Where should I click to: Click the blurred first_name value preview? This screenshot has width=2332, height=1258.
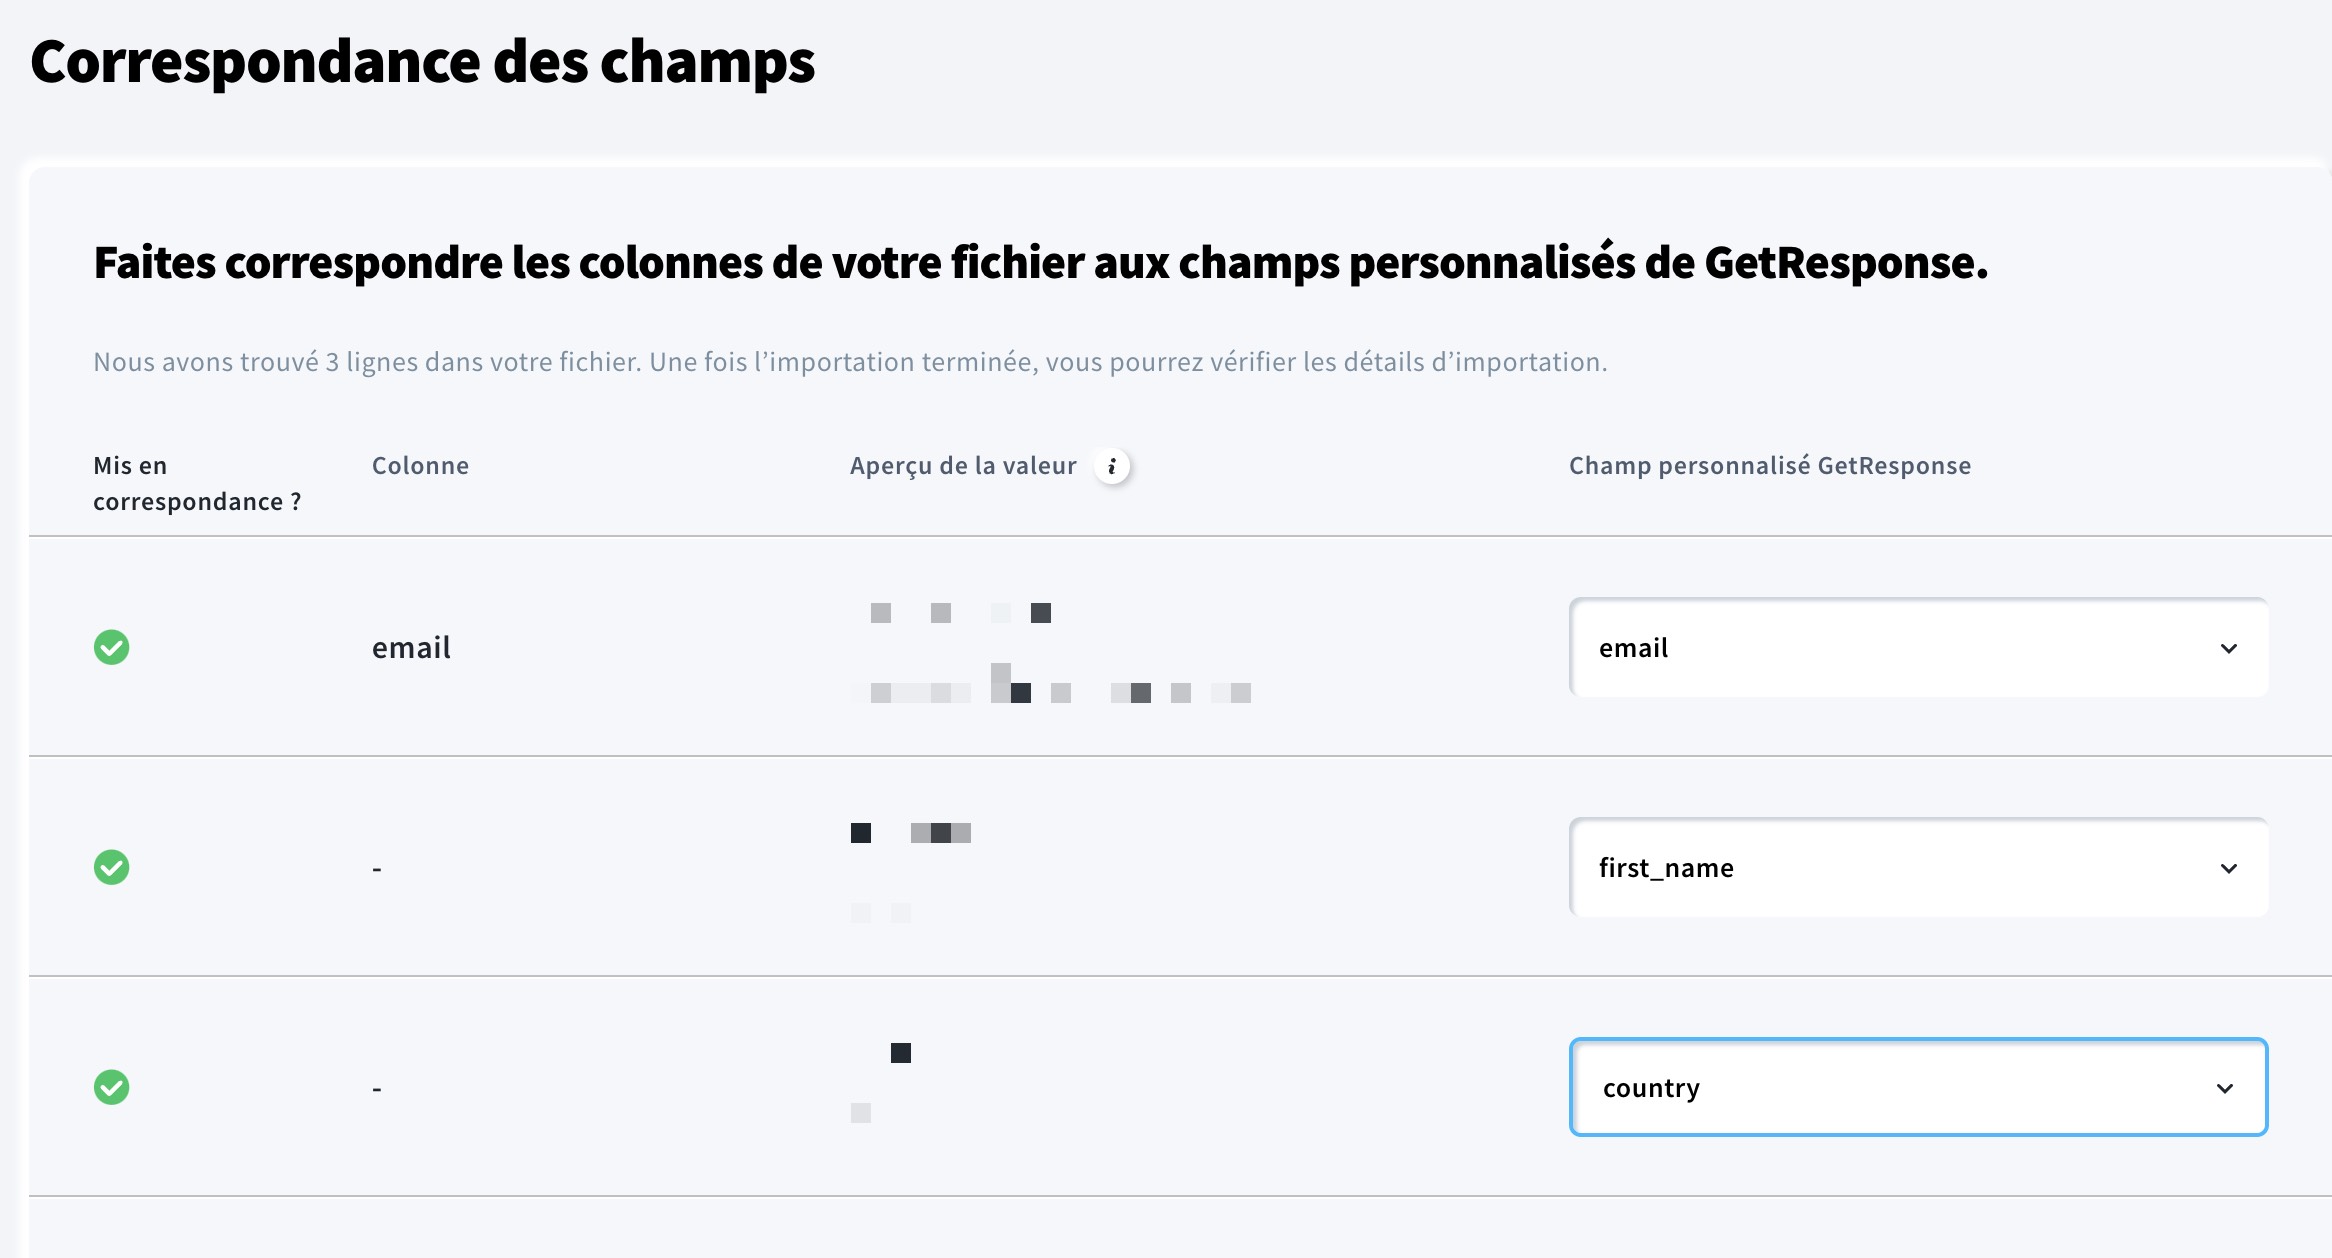coord(910,872)
